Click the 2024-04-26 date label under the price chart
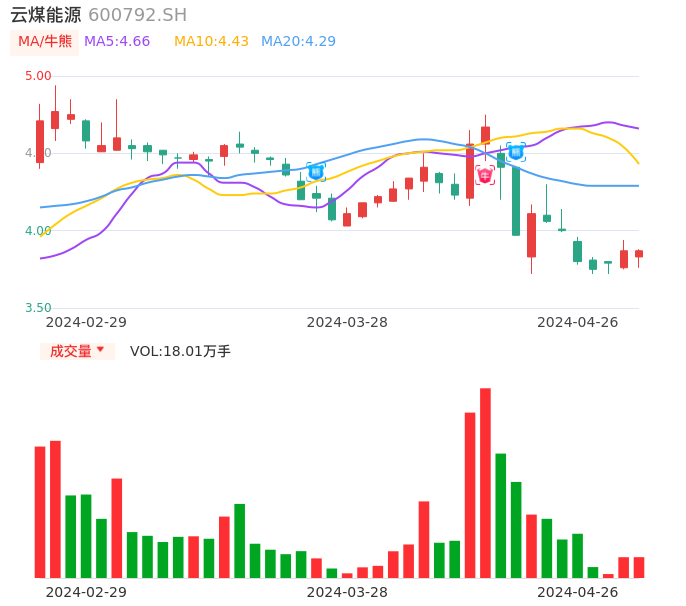 point(578,321)
